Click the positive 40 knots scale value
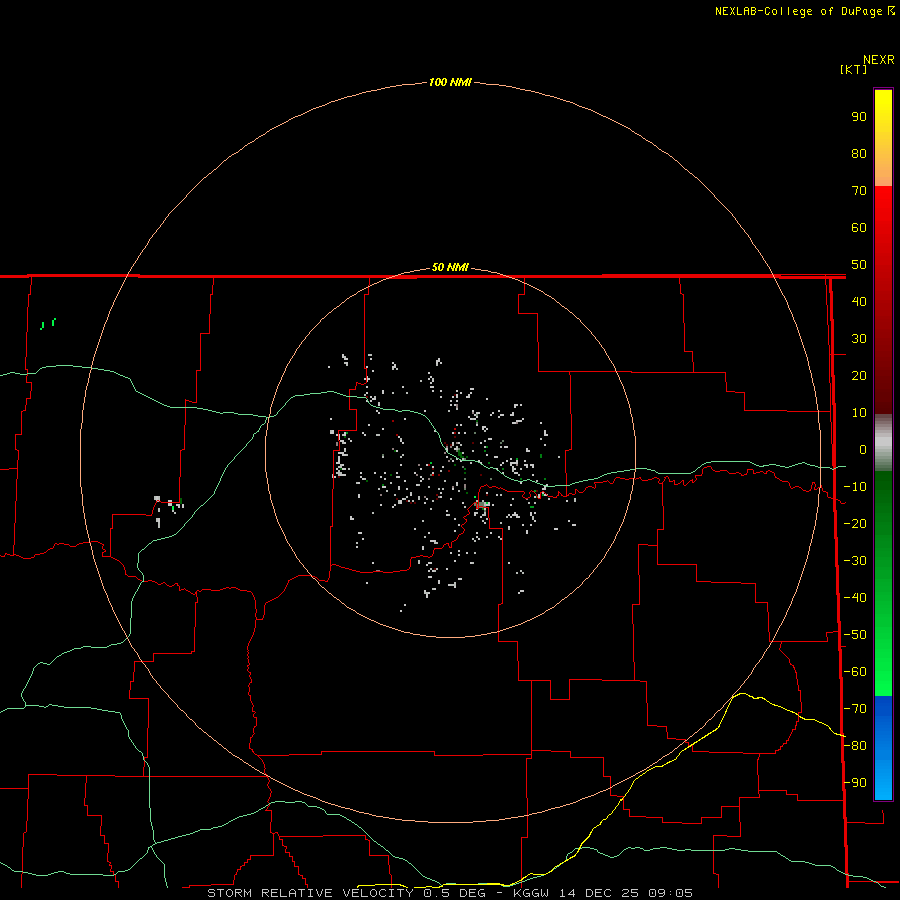 point(859,301)
